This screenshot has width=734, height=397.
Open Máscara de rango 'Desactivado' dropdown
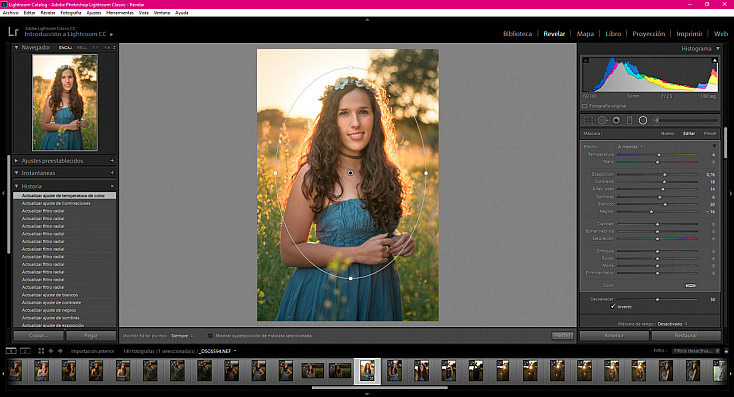click(x=672, y=323)
